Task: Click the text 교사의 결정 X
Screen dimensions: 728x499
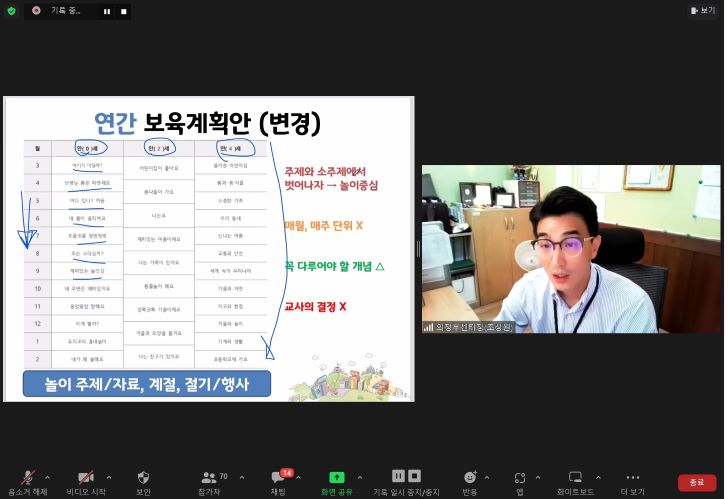Action: 315,307
